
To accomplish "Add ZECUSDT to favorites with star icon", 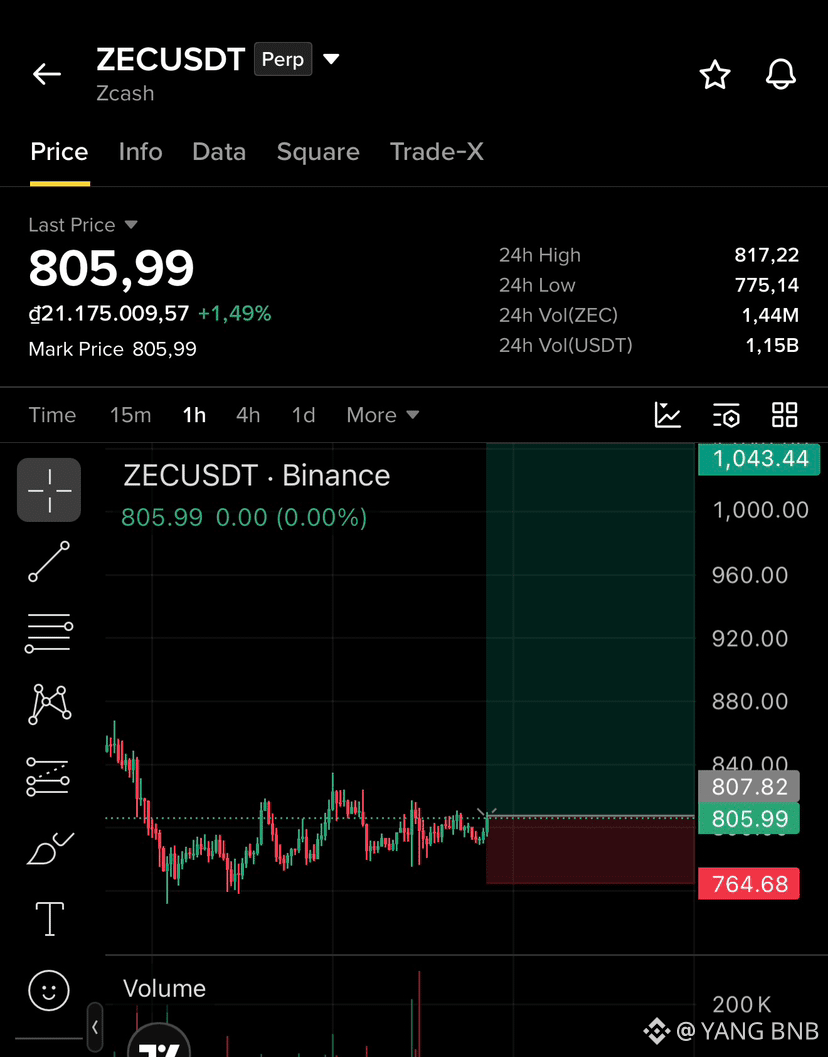I will coord(715,74).
